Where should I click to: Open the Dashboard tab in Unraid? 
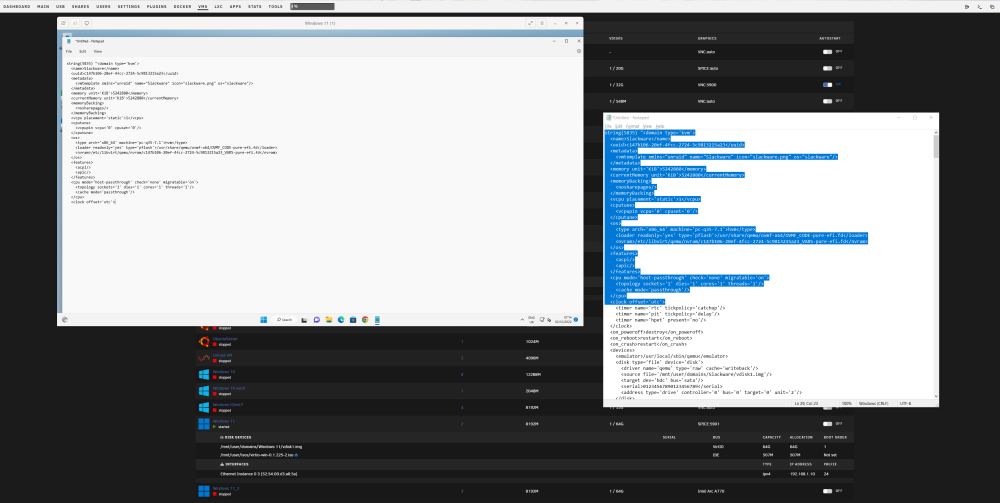pos(16,6)
